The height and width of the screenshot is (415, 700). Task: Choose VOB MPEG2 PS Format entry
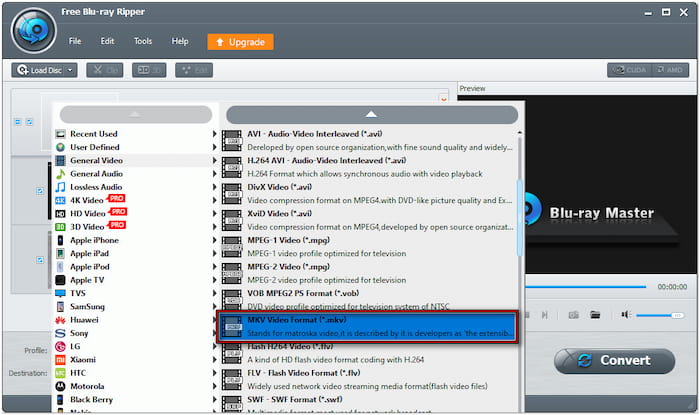tap(369, 299)
